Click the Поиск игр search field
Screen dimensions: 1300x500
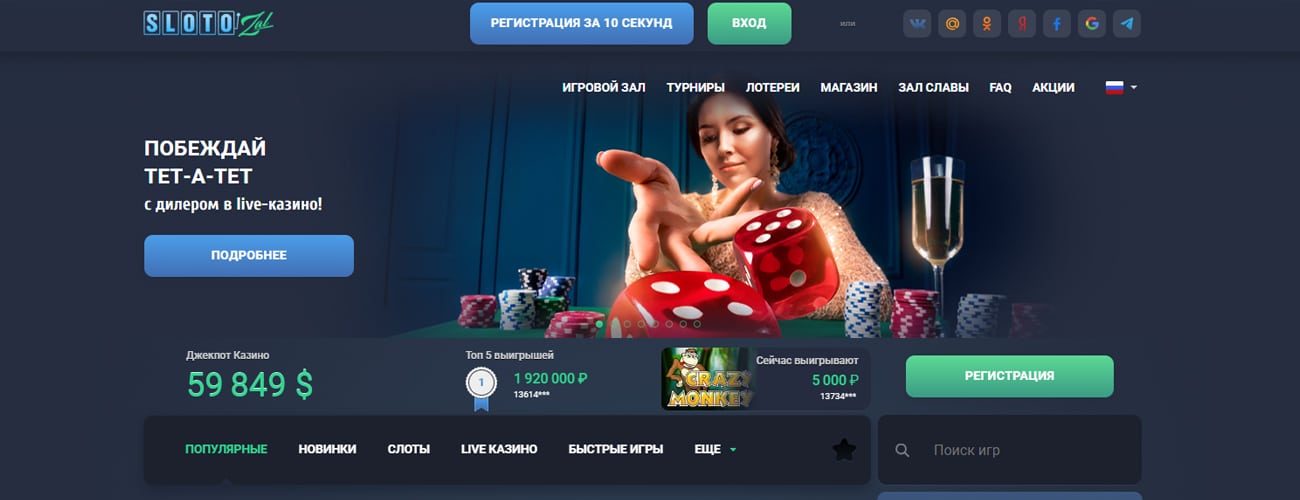coord(1010,450)
